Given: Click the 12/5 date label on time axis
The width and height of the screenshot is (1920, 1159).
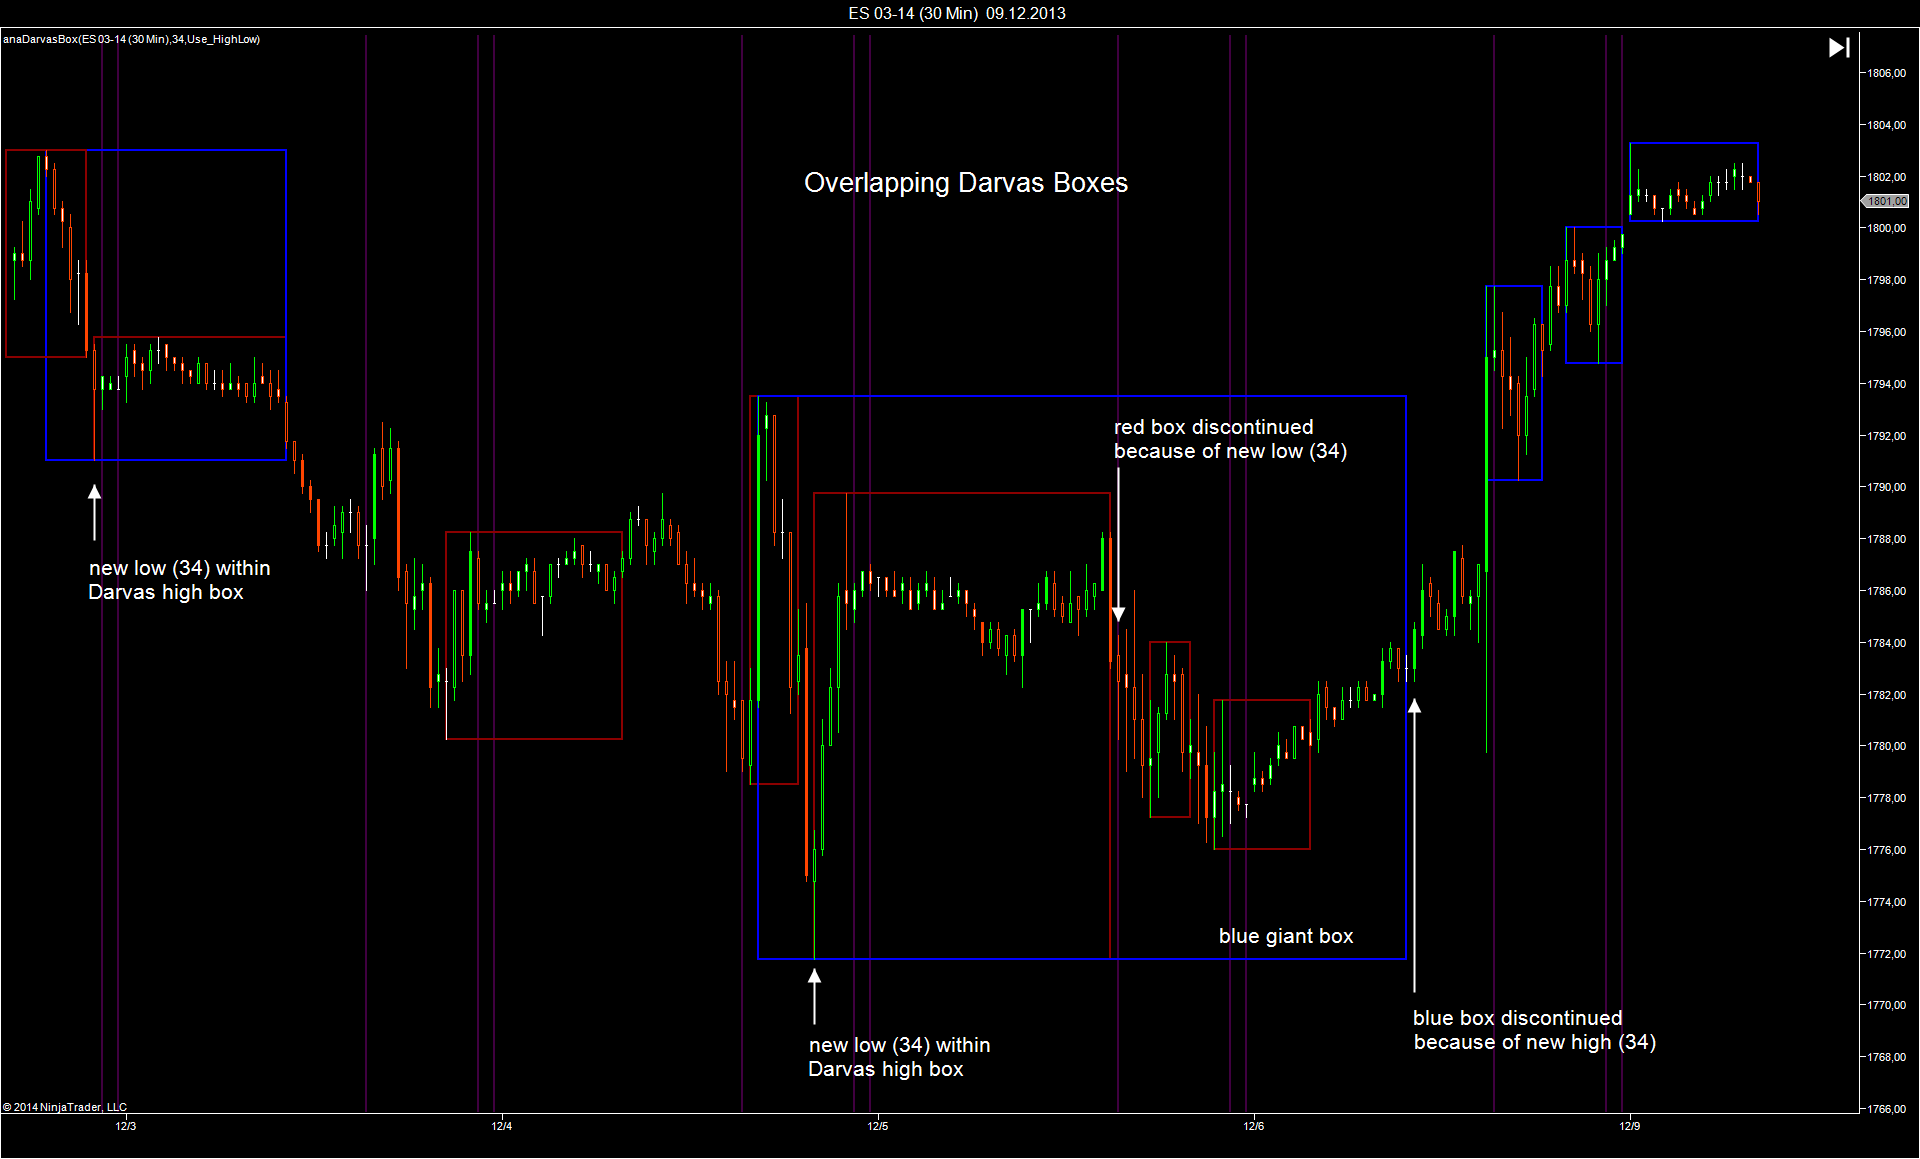Looking at the screenshot, I should (x=878, y=1126).
